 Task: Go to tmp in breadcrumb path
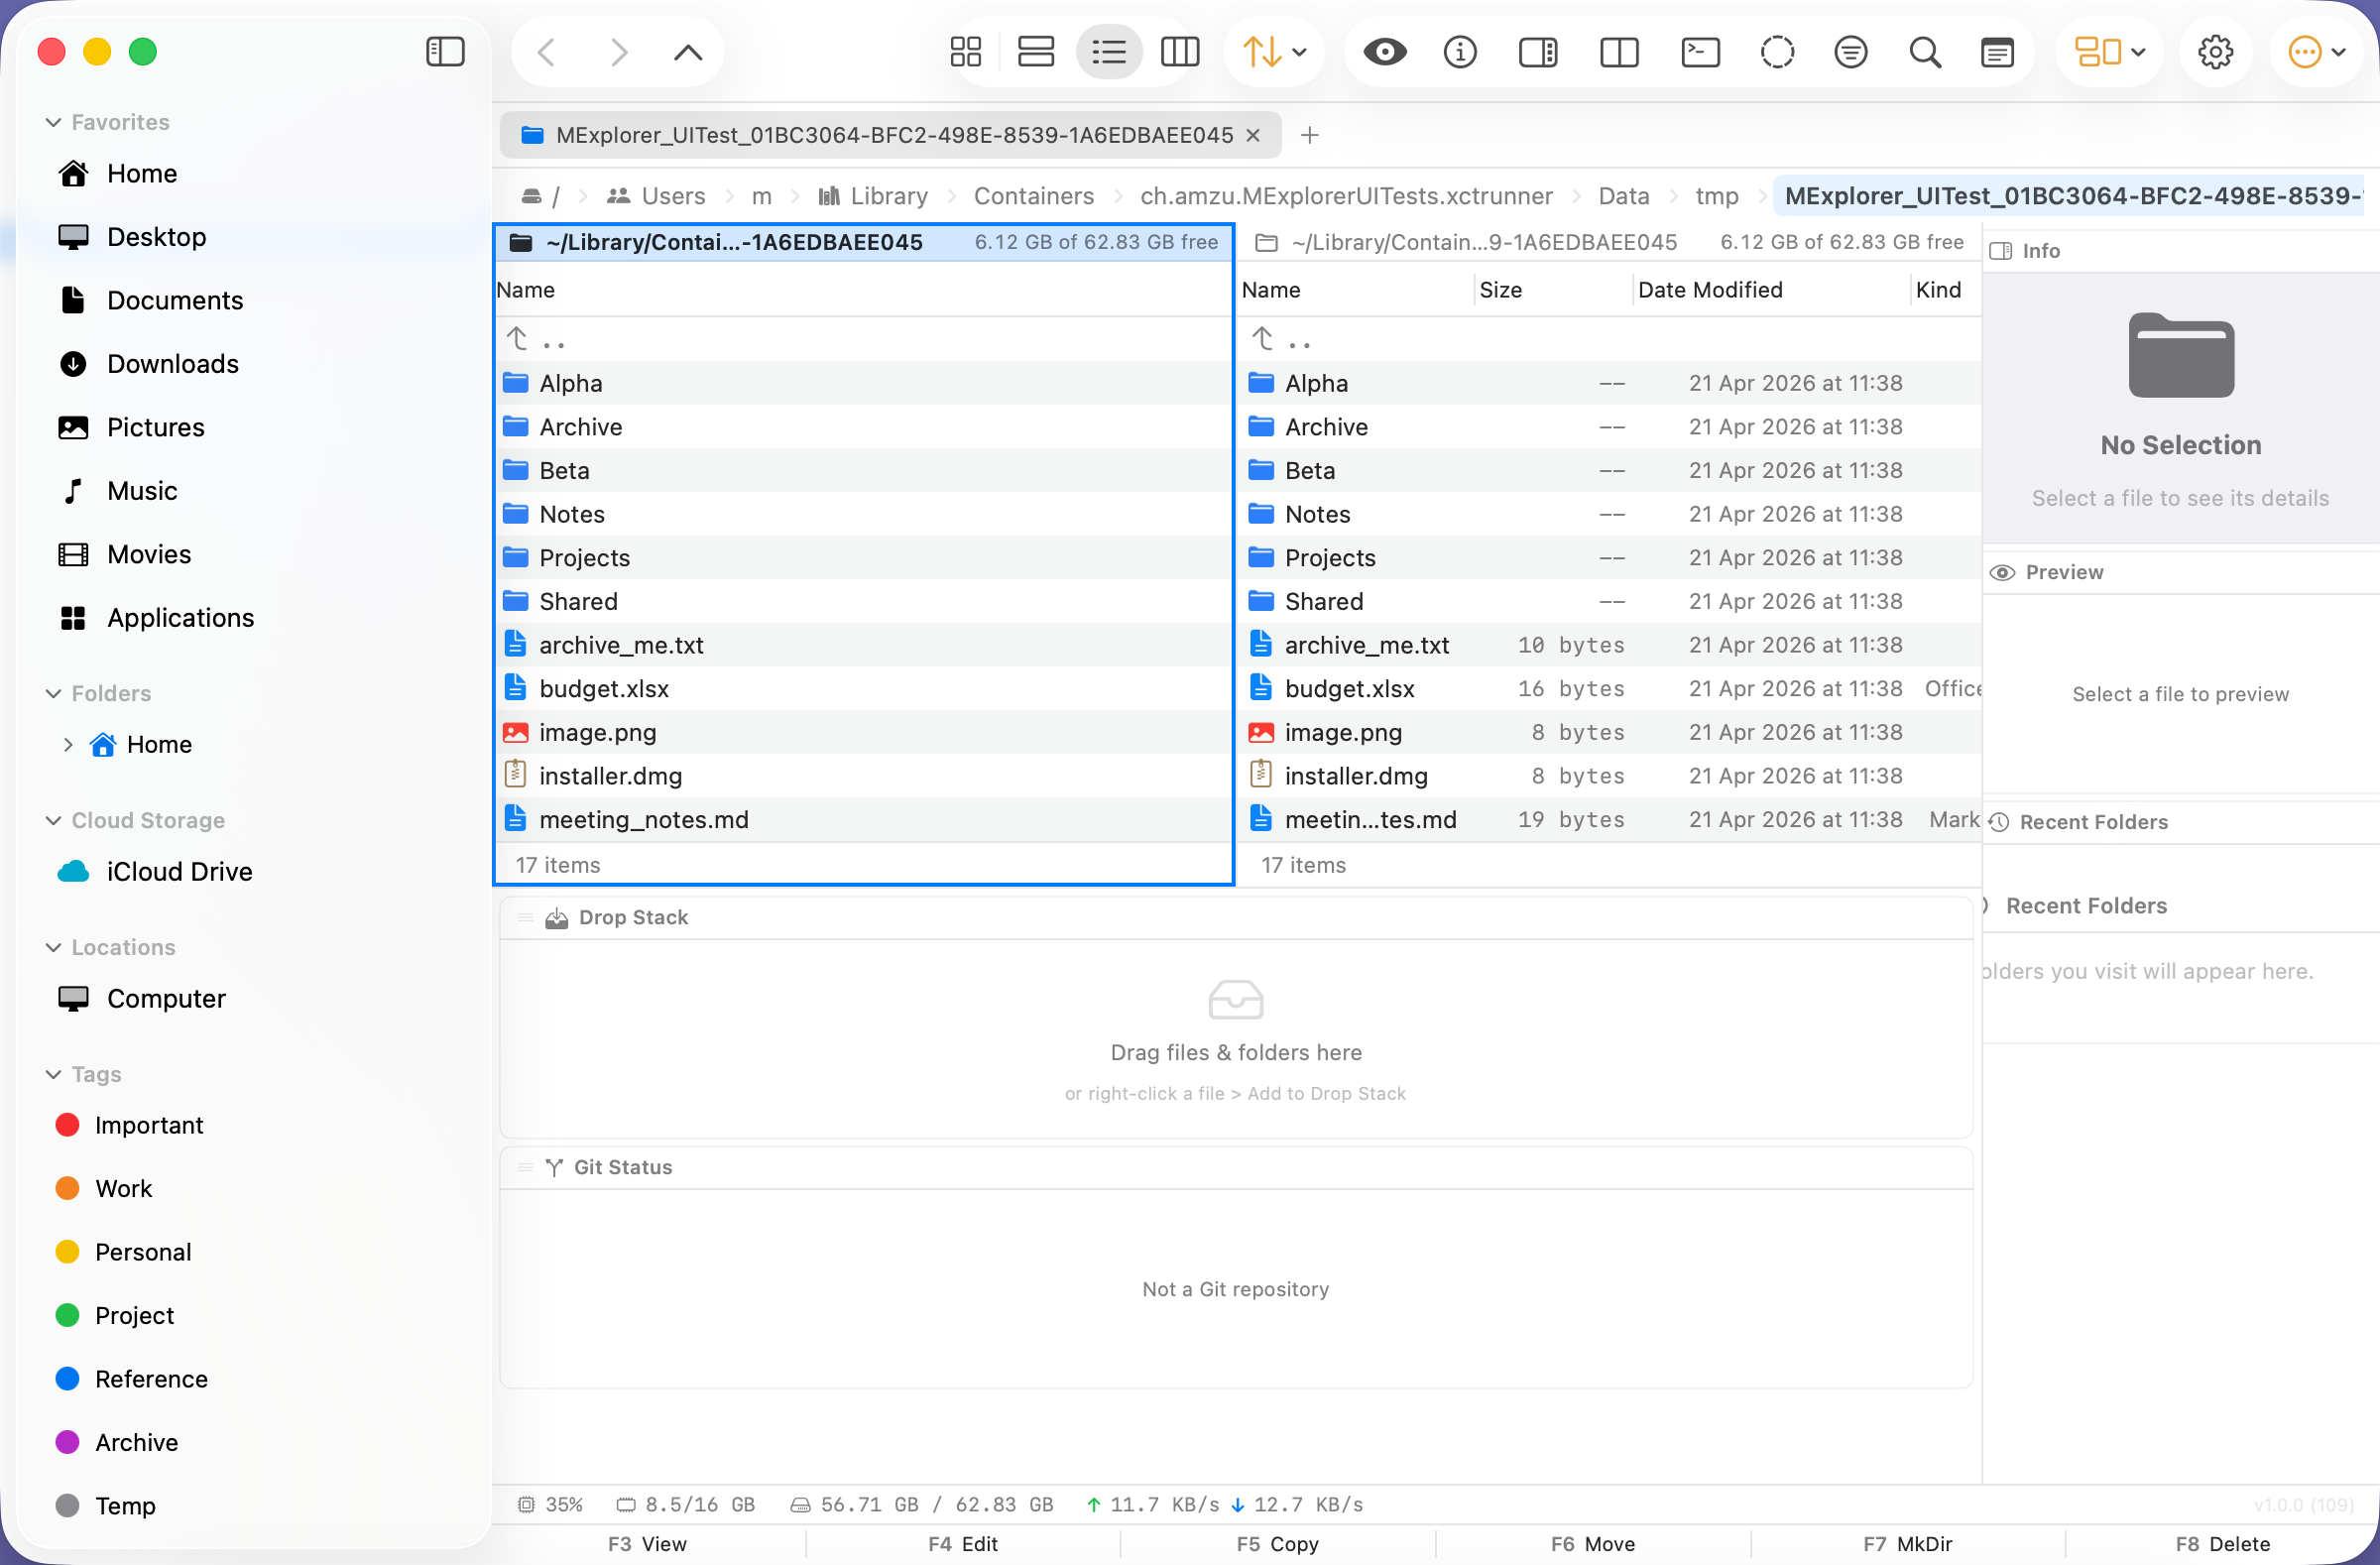[1716, 196]
